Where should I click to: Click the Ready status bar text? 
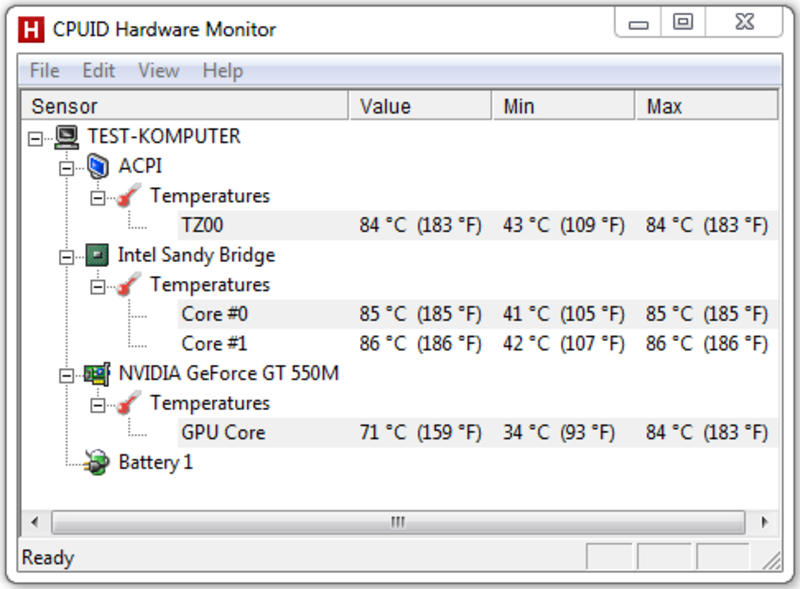48,557
